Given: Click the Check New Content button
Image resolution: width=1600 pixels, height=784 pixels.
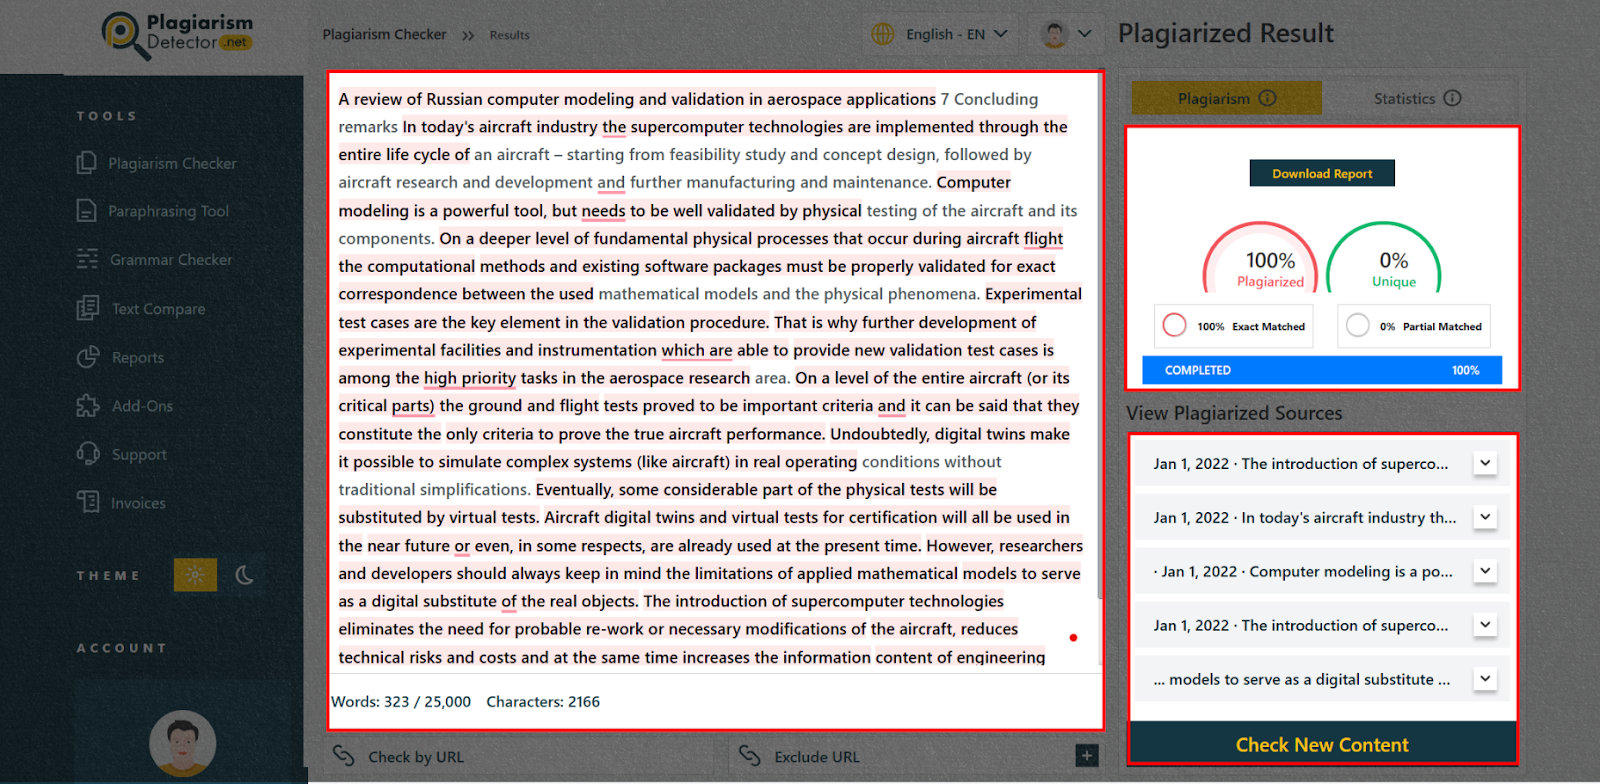Looking at the screenshot, I should click(x=1321, y=745).
